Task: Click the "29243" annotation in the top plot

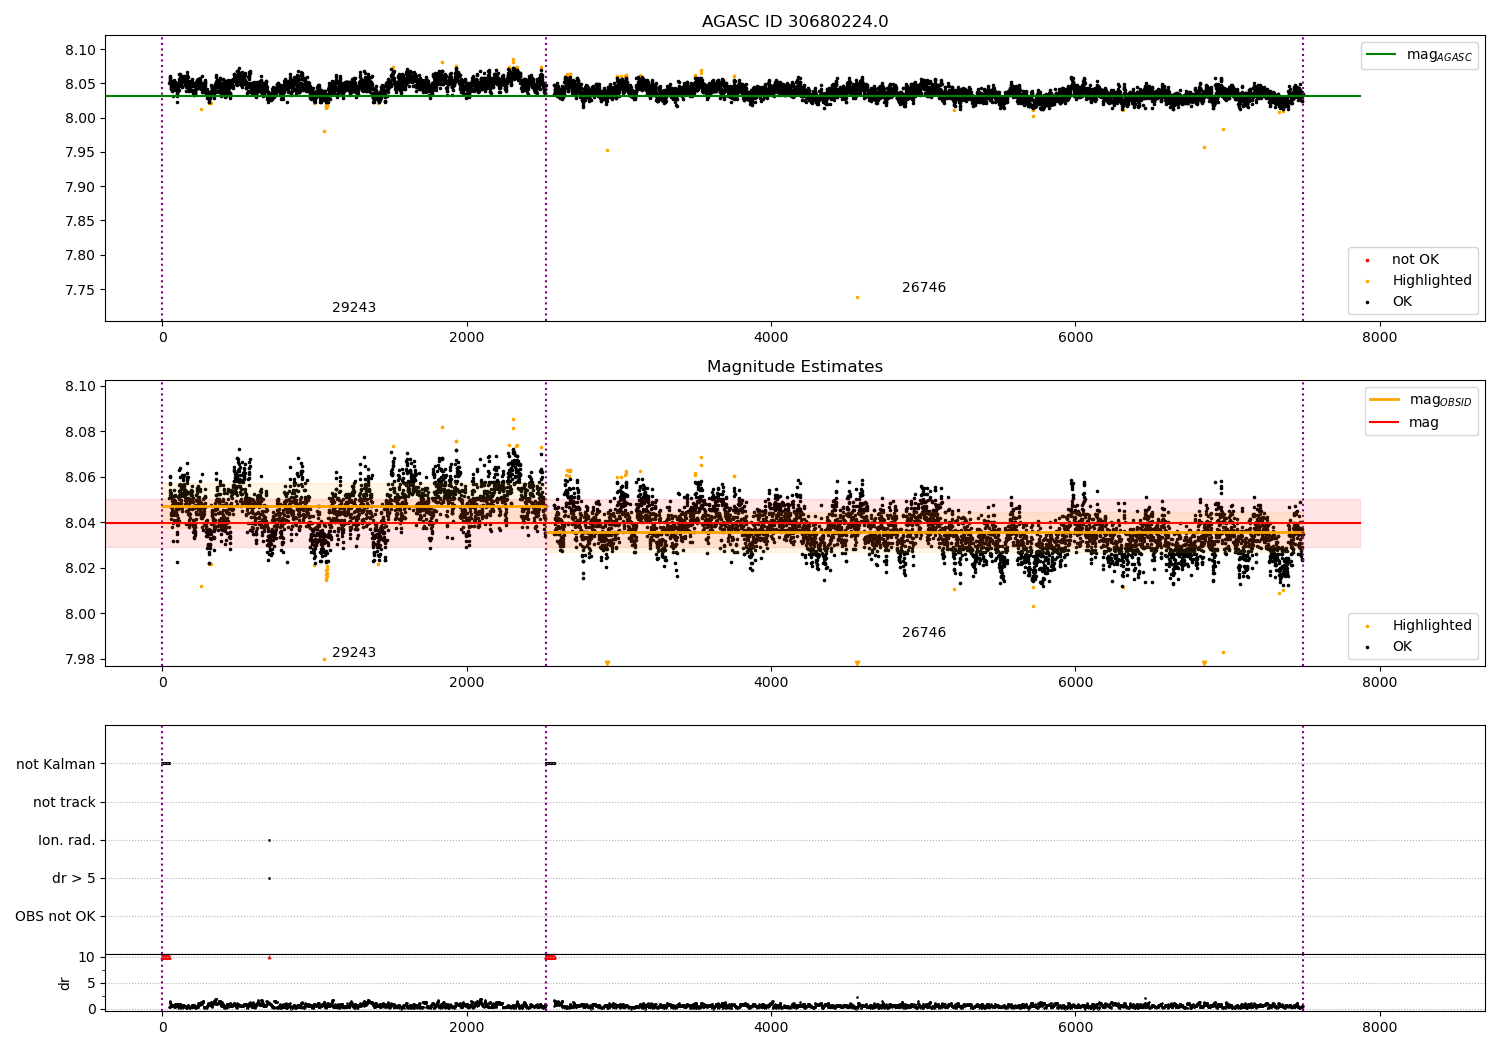Action: click(x=354, y=307)
